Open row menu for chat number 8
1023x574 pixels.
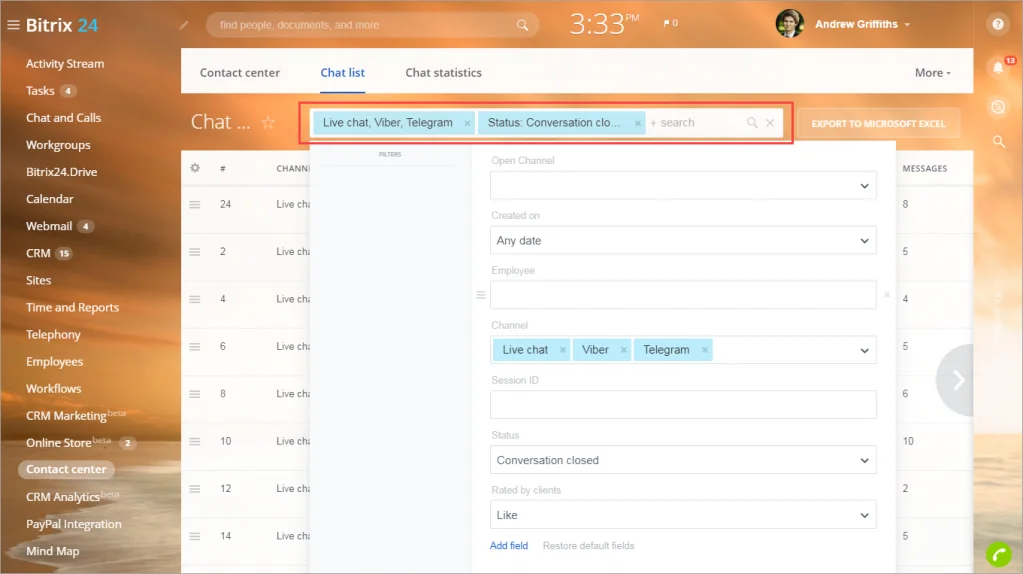pyautogui.click(x=194, y=394)
